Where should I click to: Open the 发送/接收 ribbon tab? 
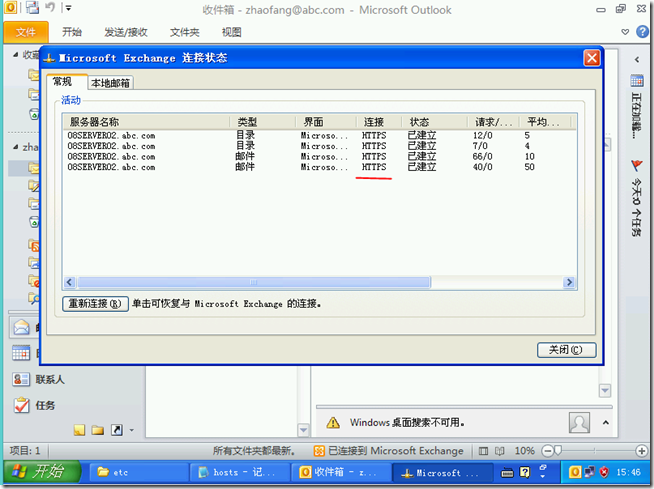tap(126, 32)
